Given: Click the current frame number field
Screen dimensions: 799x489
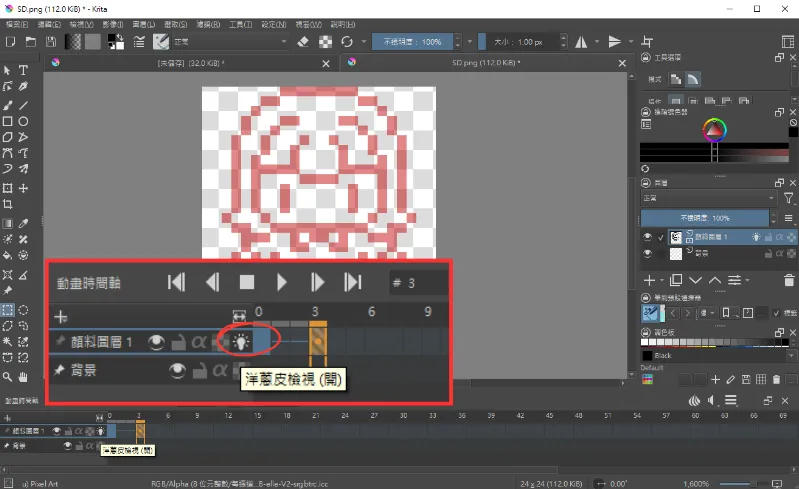Looking at the screenshot, I should click(x=418, y=283).
